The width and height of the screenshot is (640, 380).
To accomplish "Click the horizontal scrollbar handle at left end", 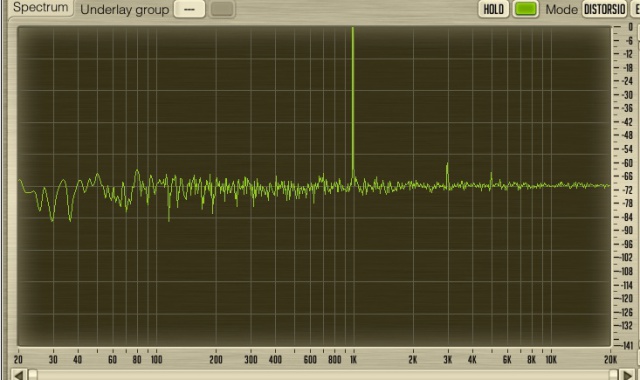I will (33, 374).
